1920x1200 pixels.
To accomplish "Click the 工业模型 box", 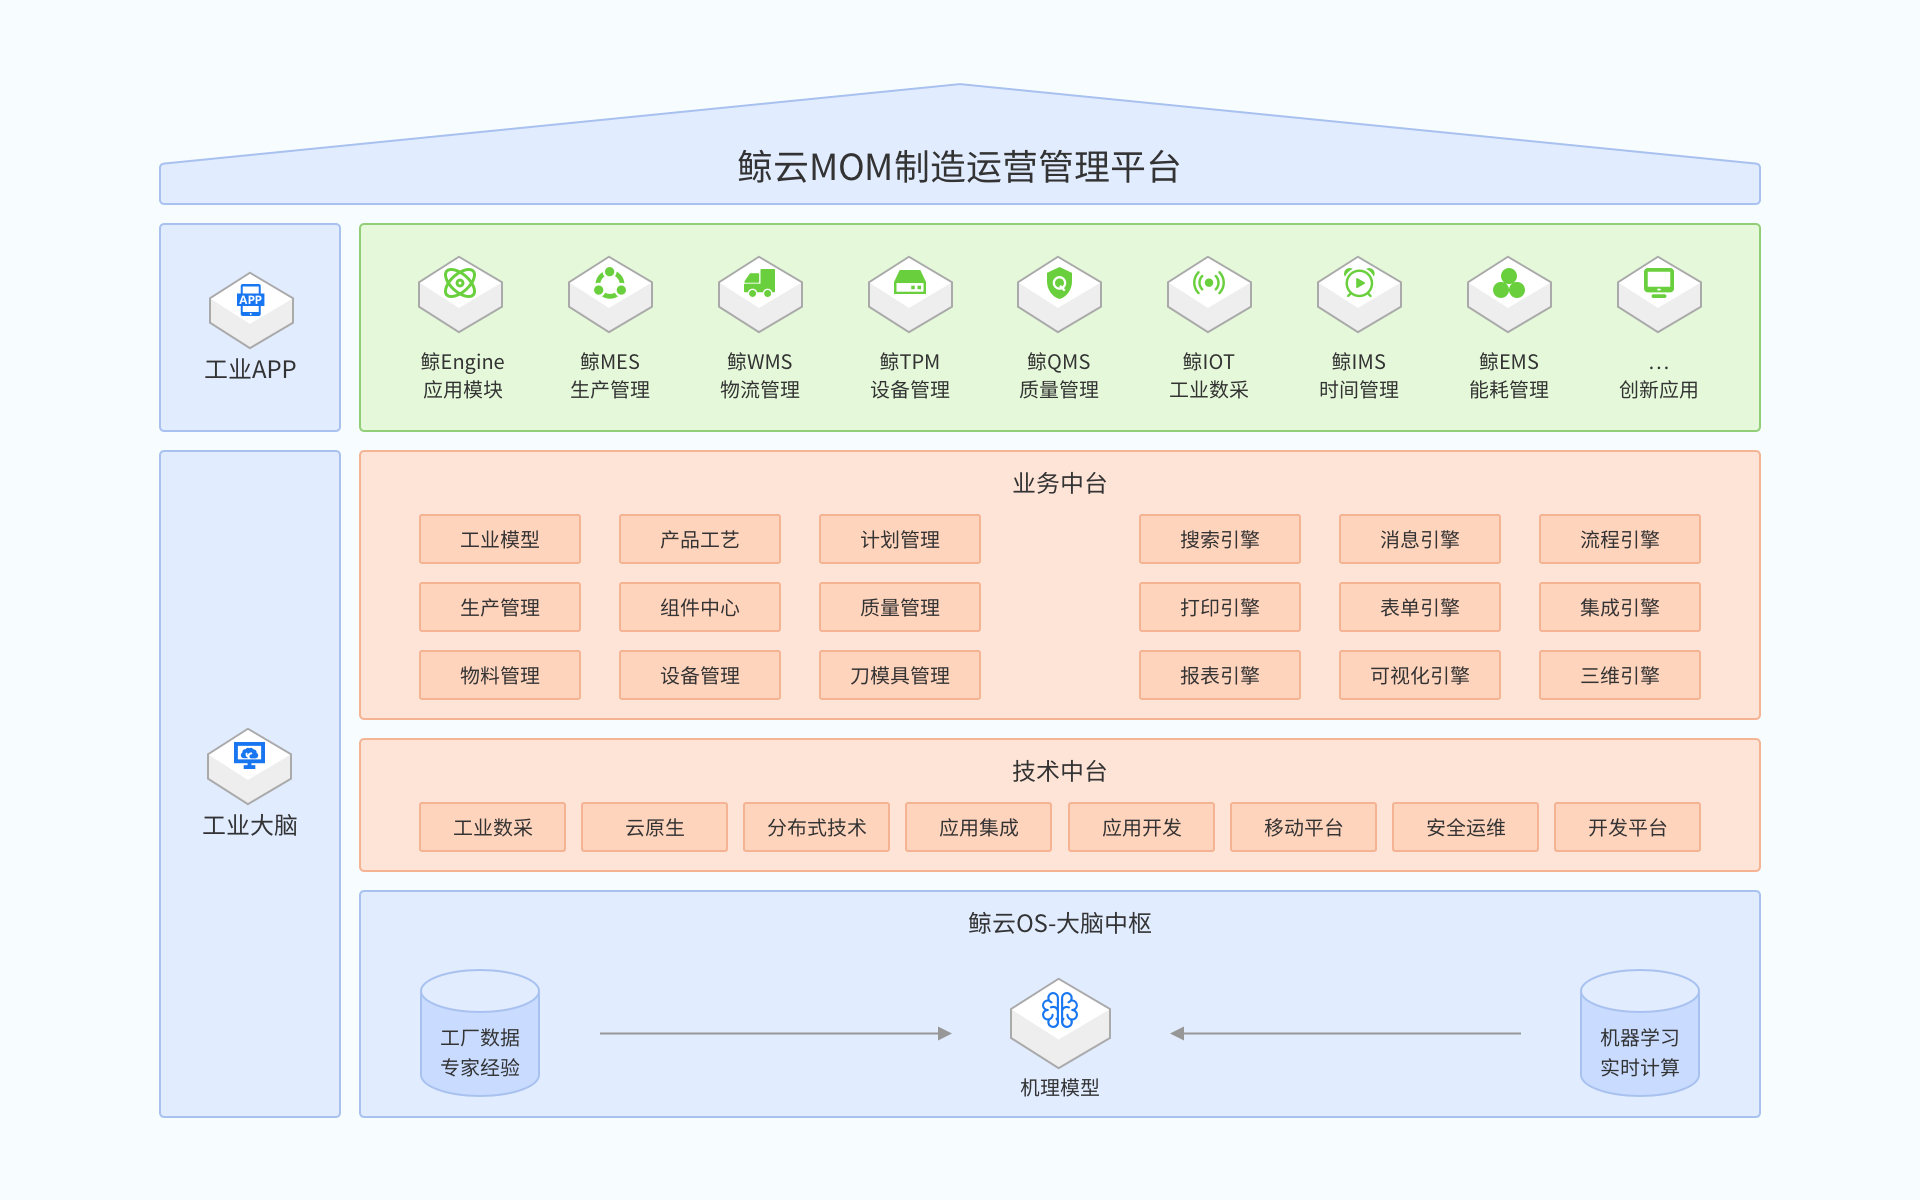I will [500, 539].
